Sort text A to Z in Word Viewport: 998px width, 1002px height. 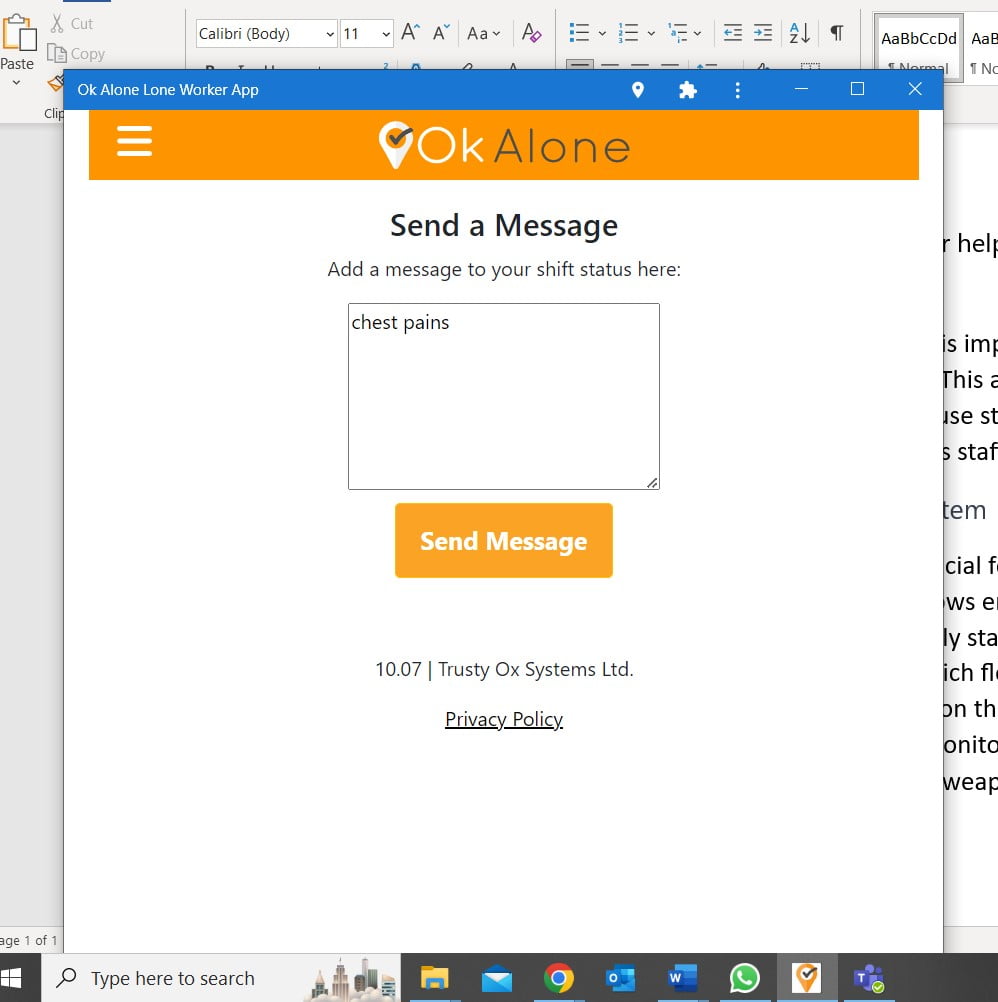coord(799,33)
